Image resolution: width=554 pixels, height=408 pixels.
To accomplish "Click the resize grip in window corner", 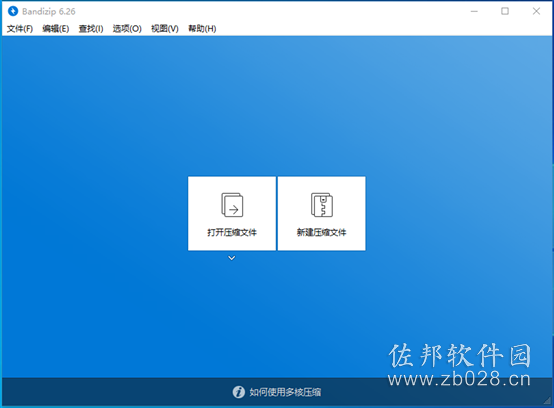I will 547,401.
